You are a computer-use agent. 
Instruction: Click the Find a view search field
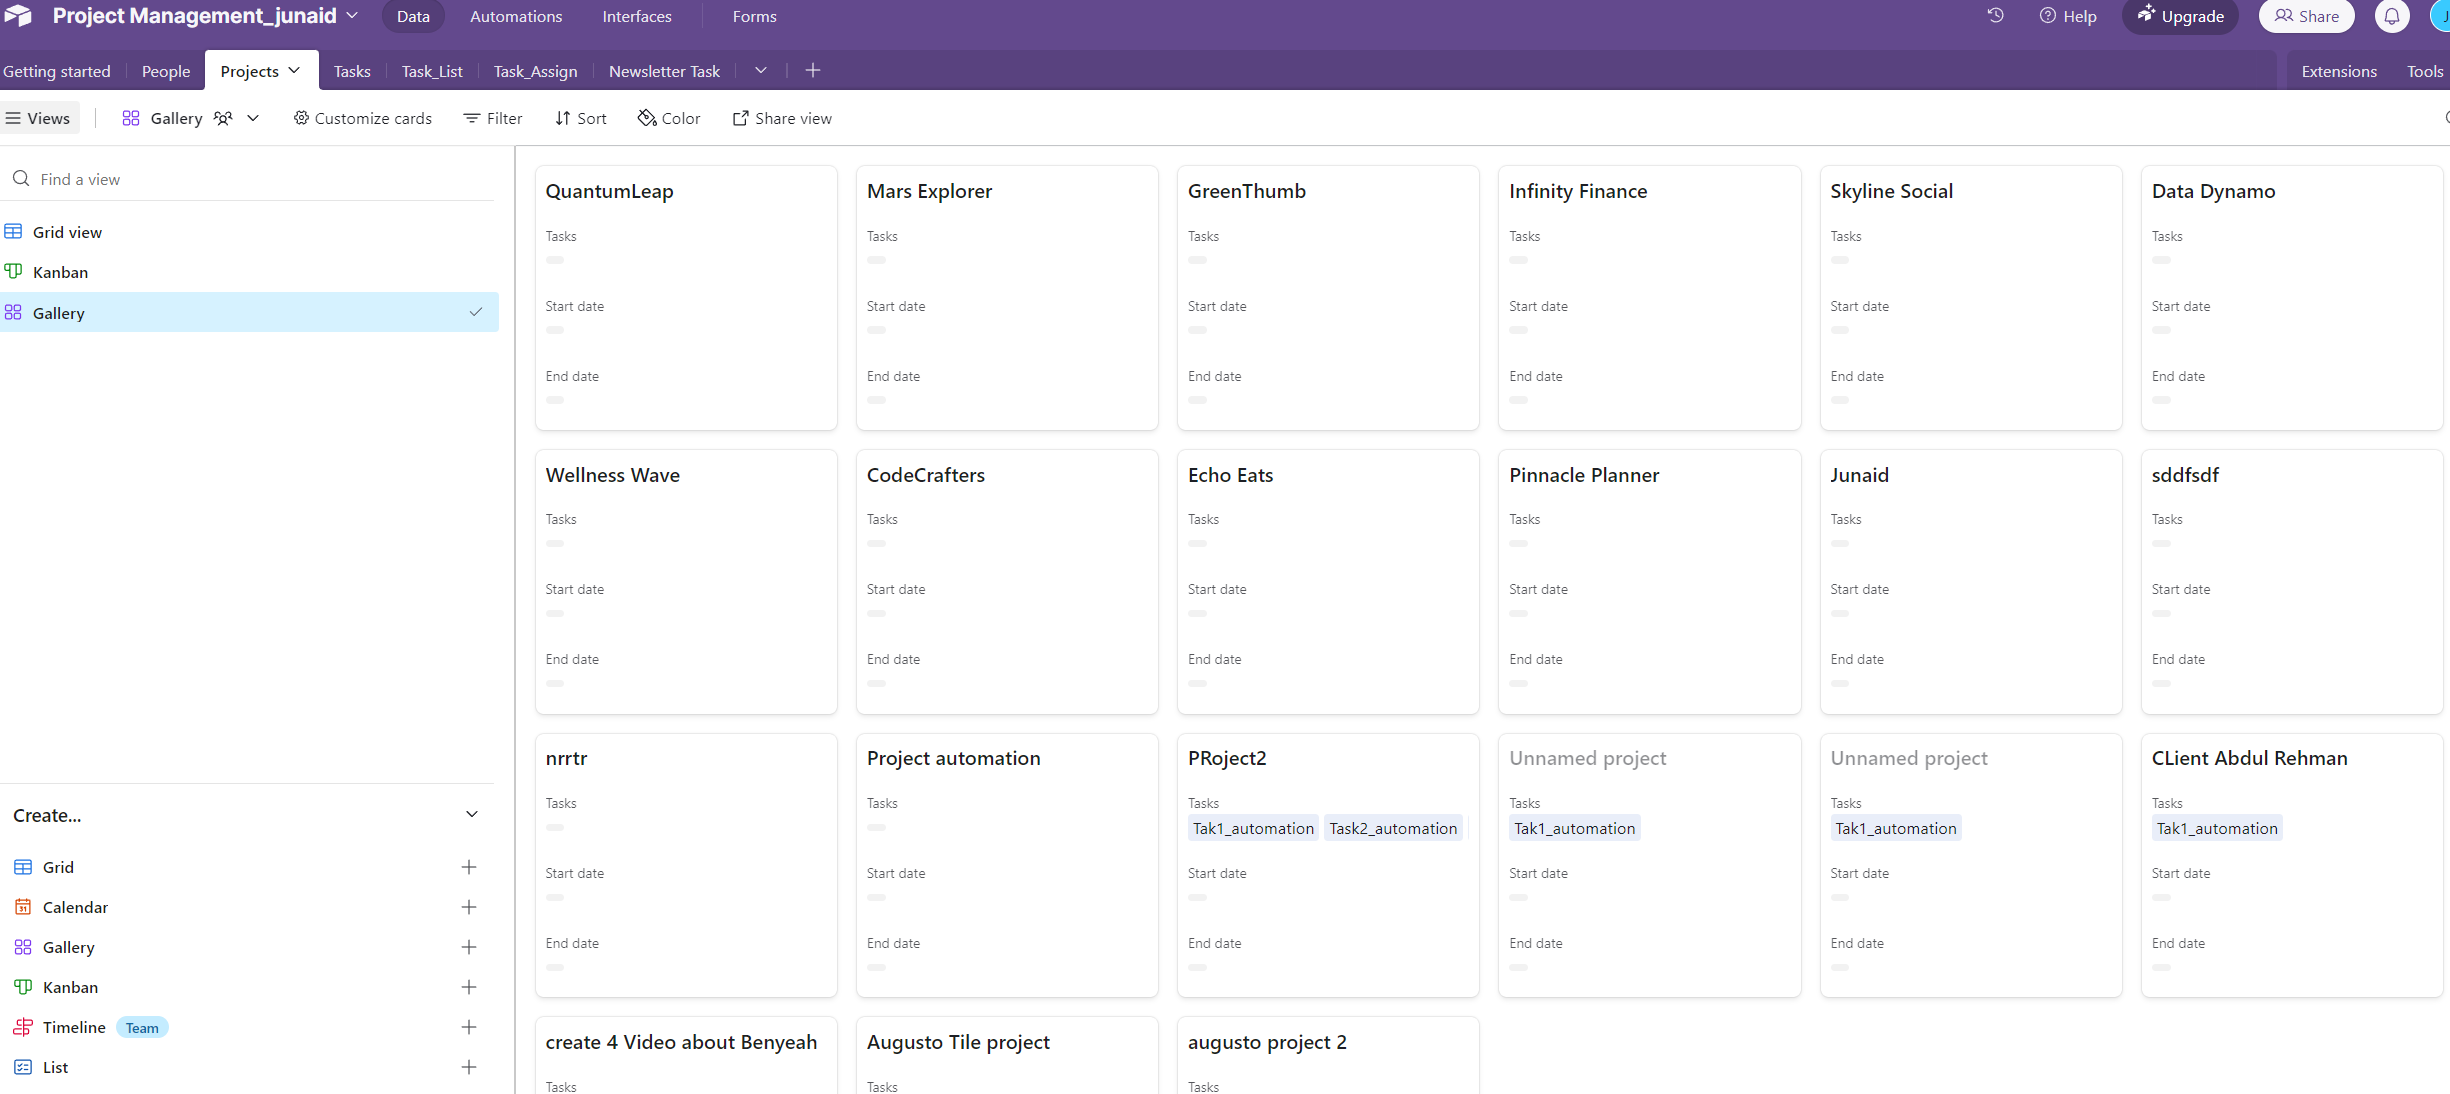tap(248, 179)
